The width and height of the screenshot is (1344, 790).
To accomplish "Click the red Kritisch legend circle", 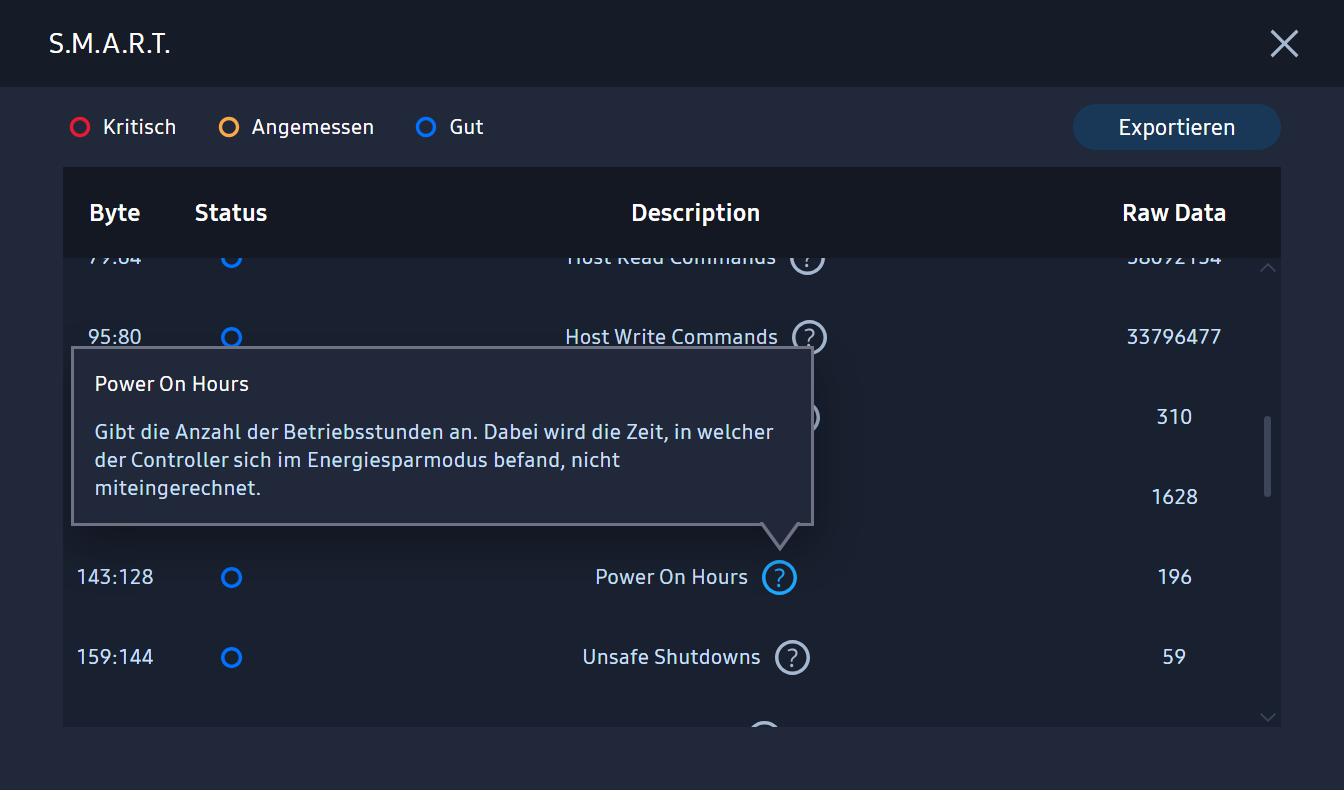I will click(x=80, y=127).
